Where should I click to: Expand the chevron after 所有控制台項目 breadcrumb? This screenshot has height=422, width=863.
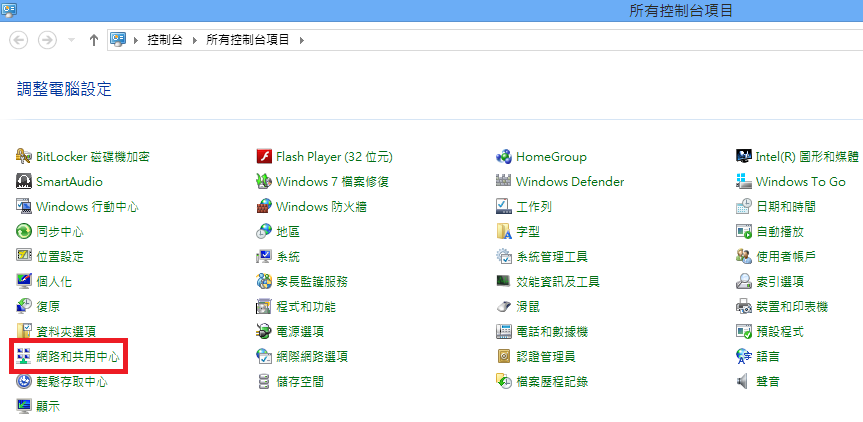point(301,40)
